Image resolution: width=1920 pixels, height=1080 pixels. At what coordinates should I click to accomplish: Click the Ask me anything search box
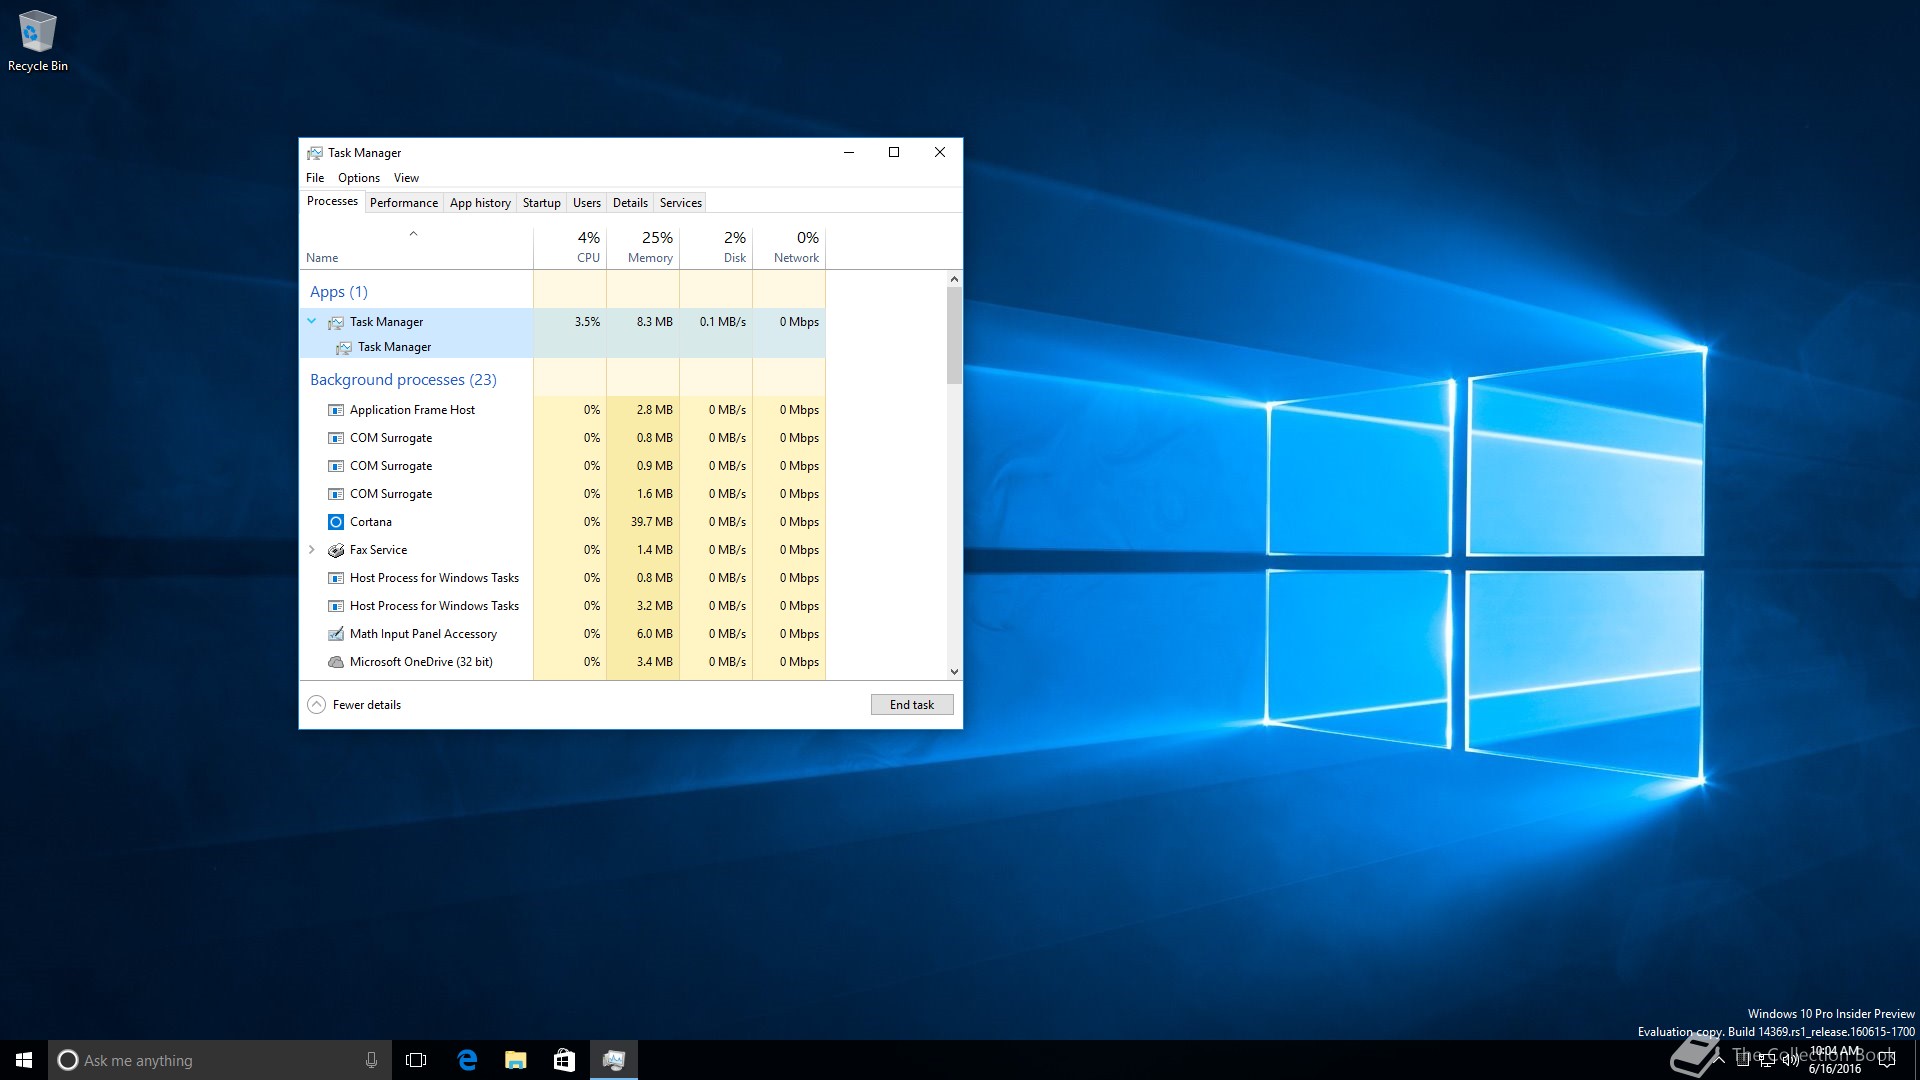click(x=218, y=1060)
